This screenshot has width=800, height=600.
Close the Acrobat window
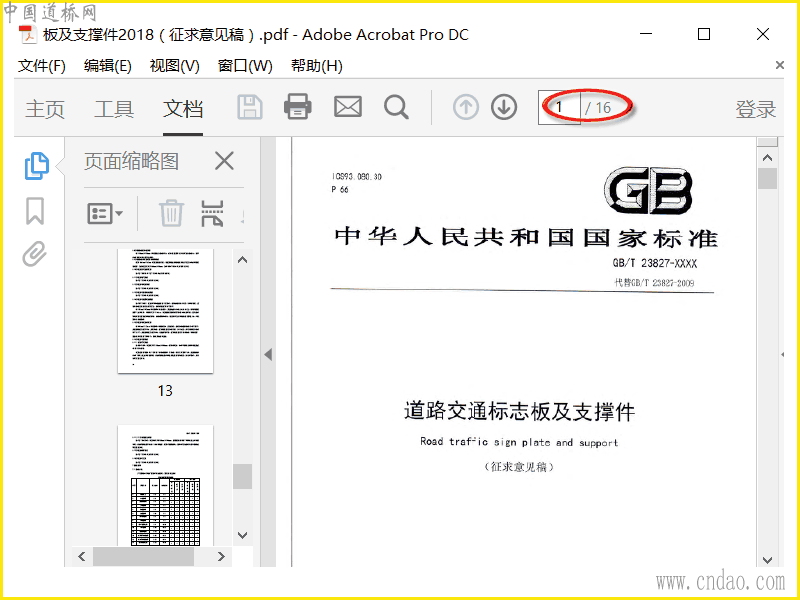[x=763, y=34]
